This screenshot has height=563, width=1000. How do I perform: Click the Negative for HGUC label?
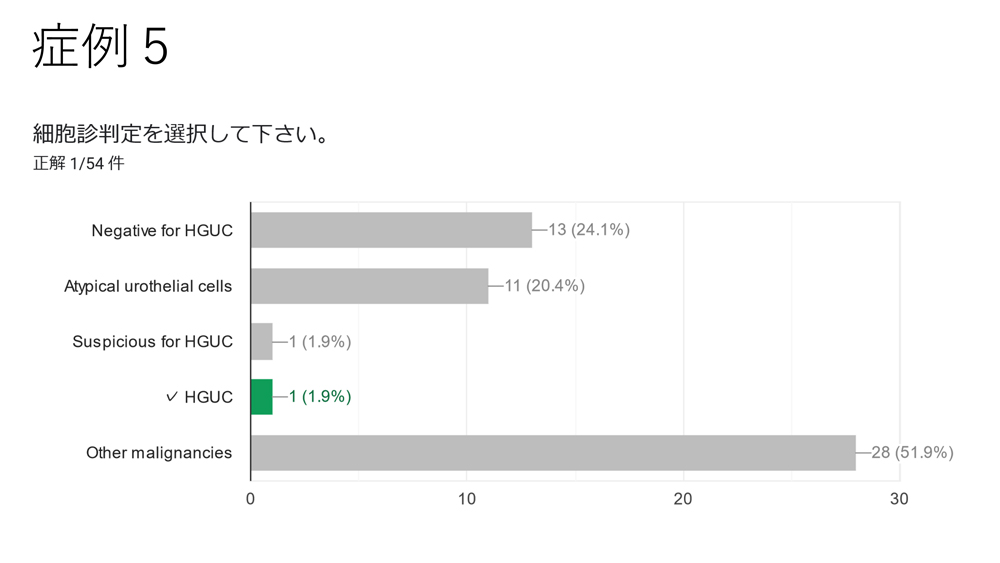(x=162, y=230)
